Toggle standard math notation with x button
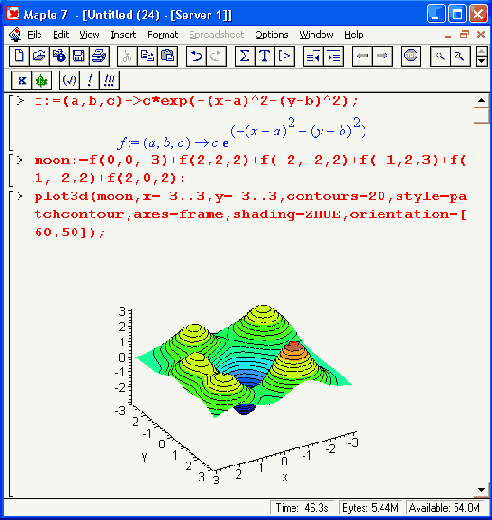 coord(22,80)
